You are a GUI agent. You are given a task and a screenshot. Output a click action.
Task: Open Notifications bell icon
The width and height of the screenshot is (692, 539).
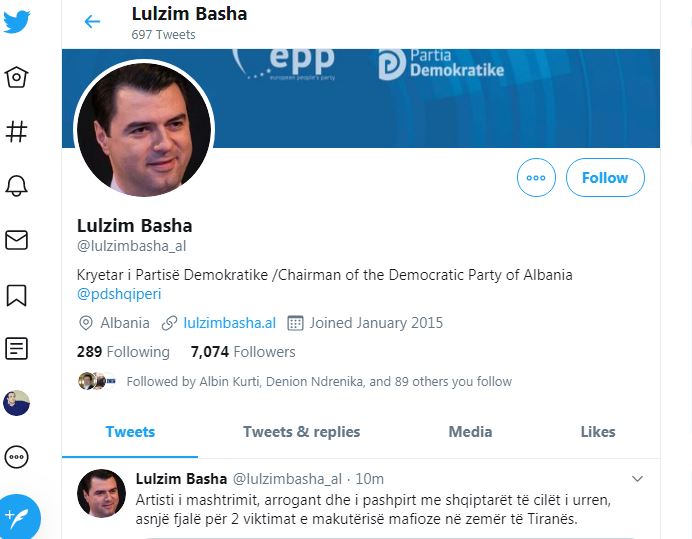(17, 185)
